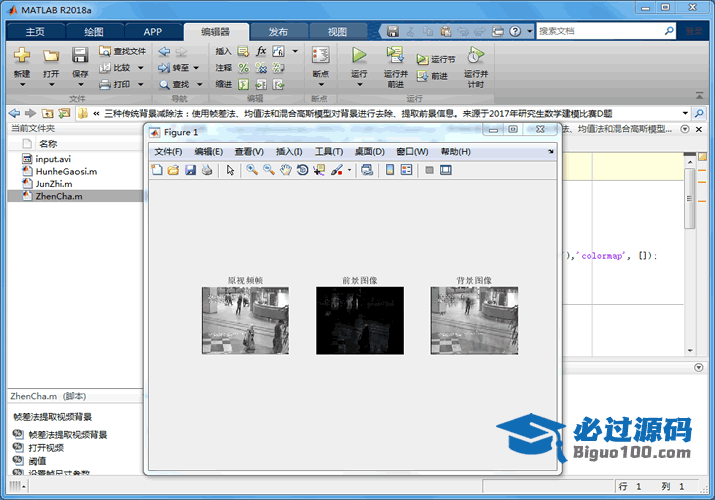Switch to the Plots (绘图) tab

[x=94, y=31]
